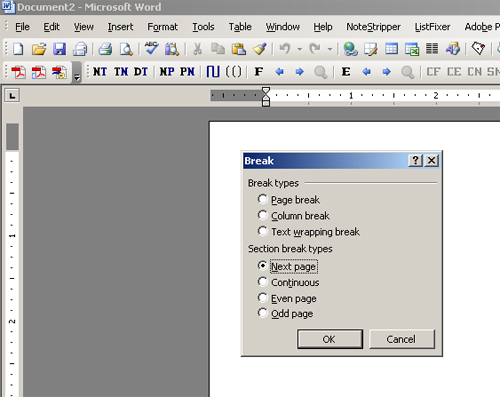The width and height of the screenshot is (500, 397).
Task: Click the Redo arrow icon
Action: tap(315, 49)
